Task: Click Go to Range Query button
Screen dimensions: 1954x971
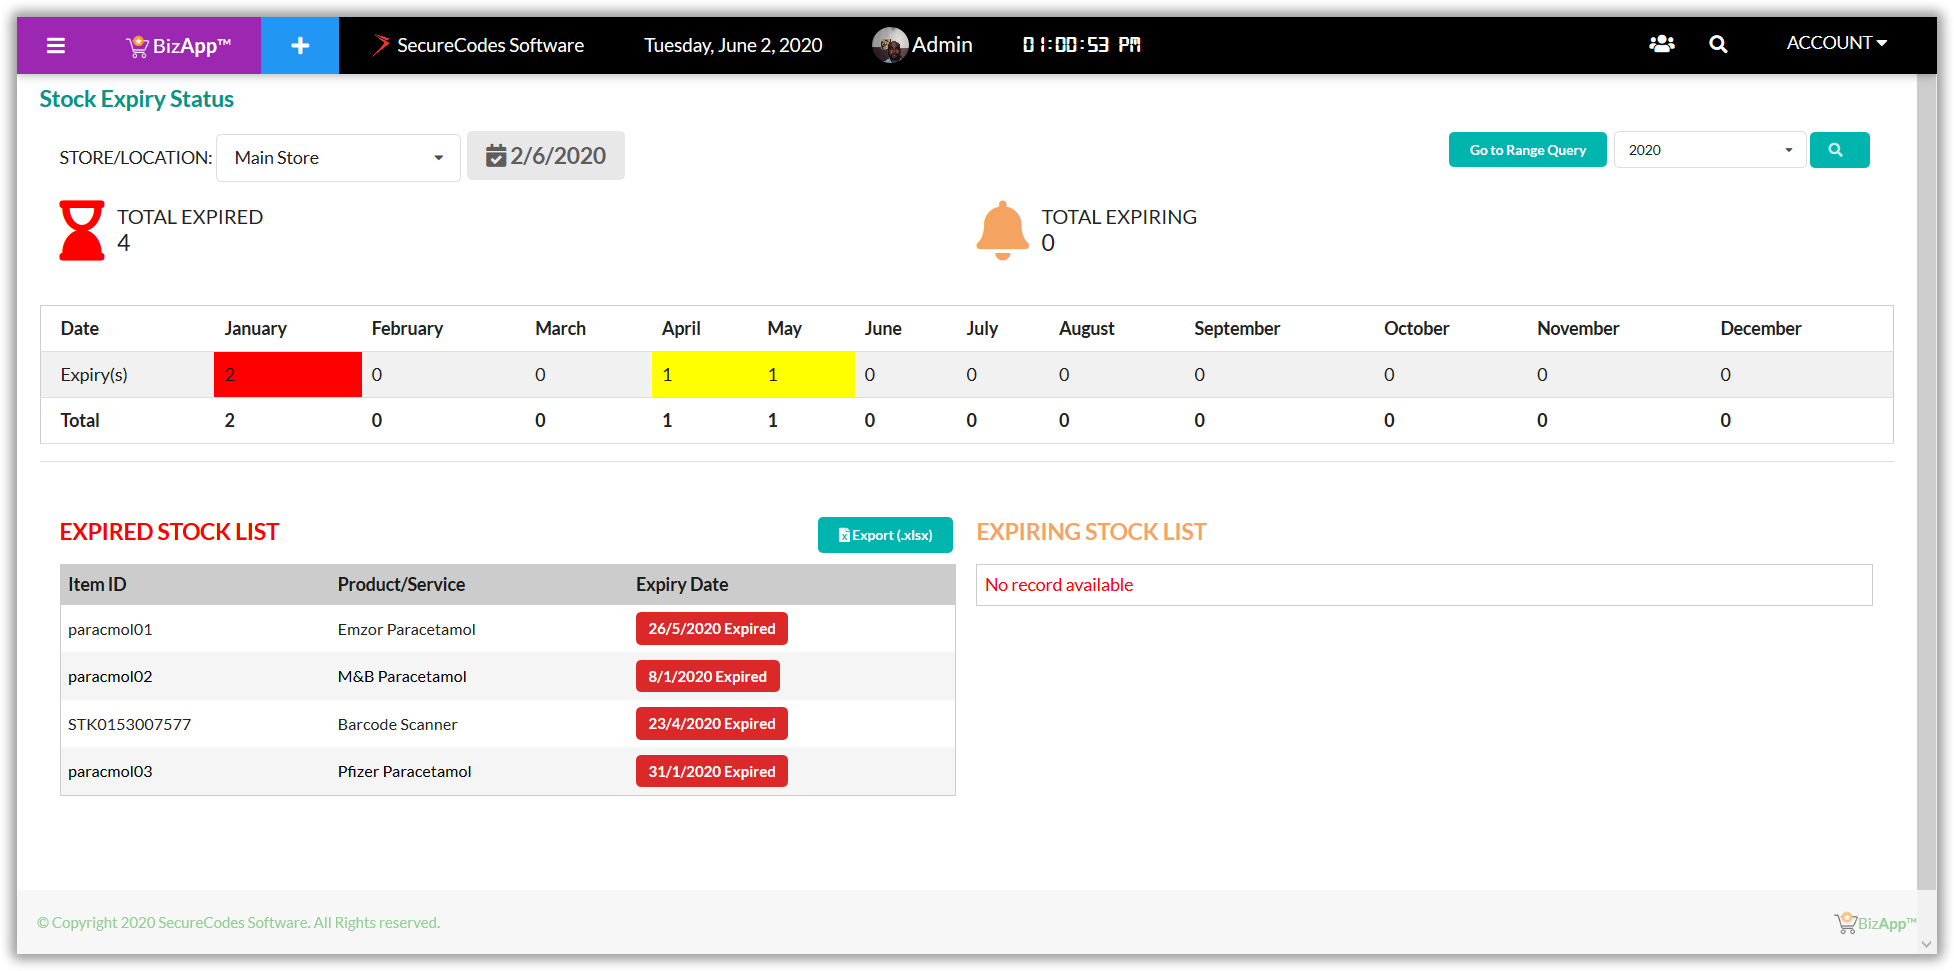Action: coord(1527,150)
